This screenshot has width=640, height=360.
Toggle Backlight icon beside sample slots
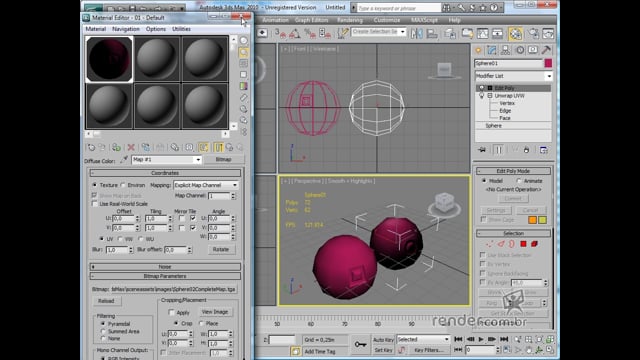tap(244, 52)
